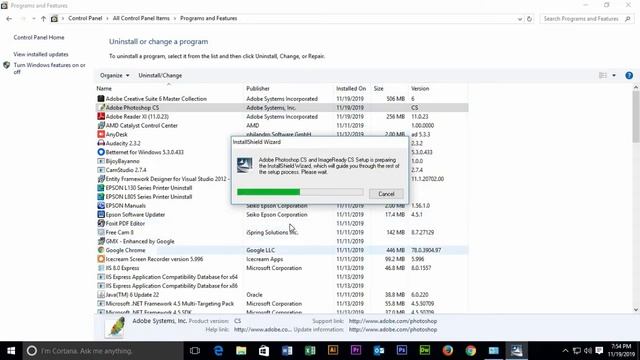Open recent locations dropdown arrow

(33, 19)
